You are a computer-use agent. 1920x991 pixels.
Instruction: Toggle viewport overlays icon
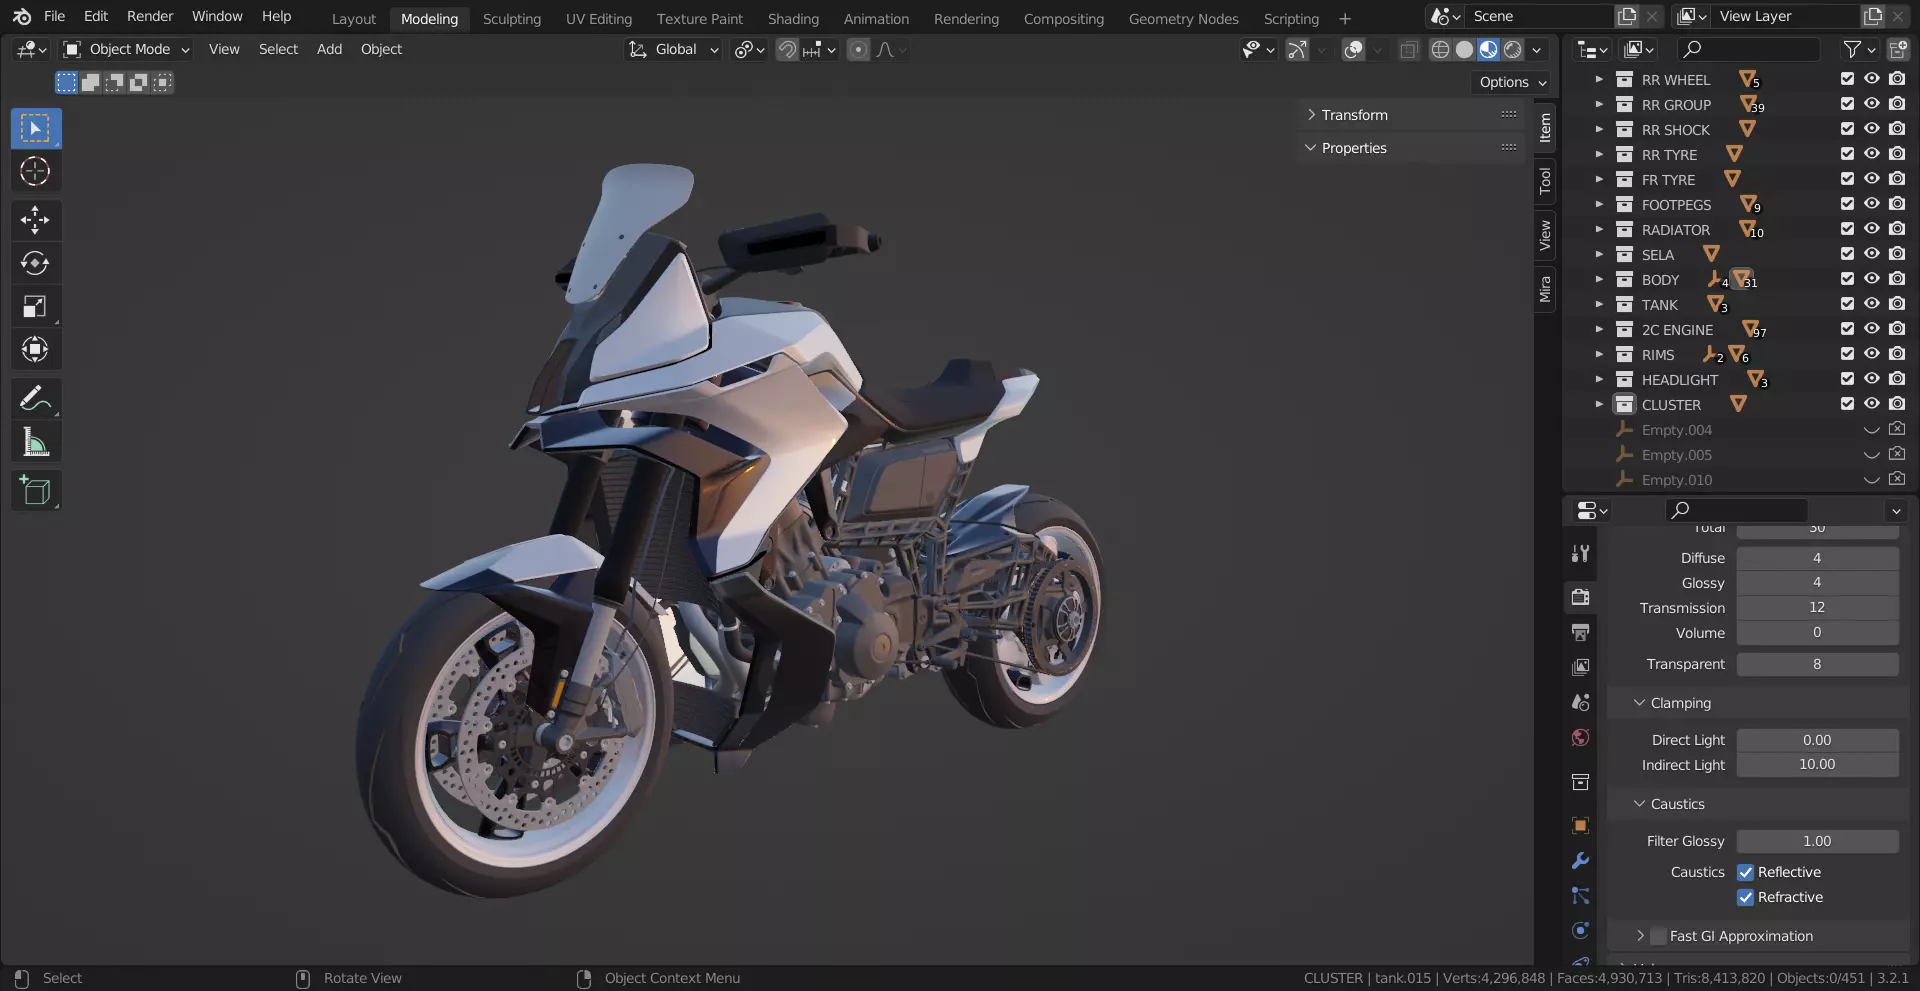click(1353, 50)
